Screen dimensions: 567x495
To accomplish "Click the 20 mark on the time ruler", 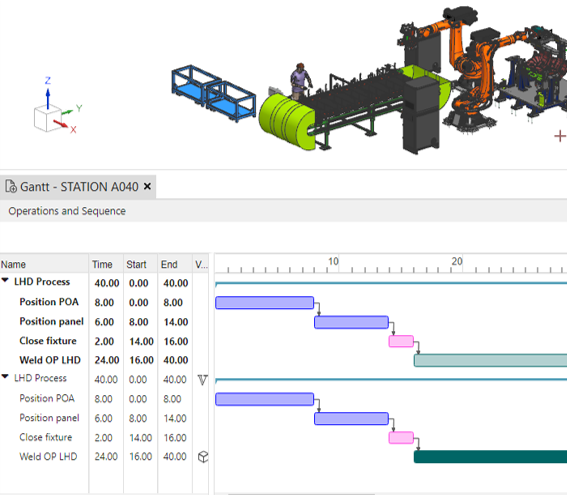I will 457,261.
